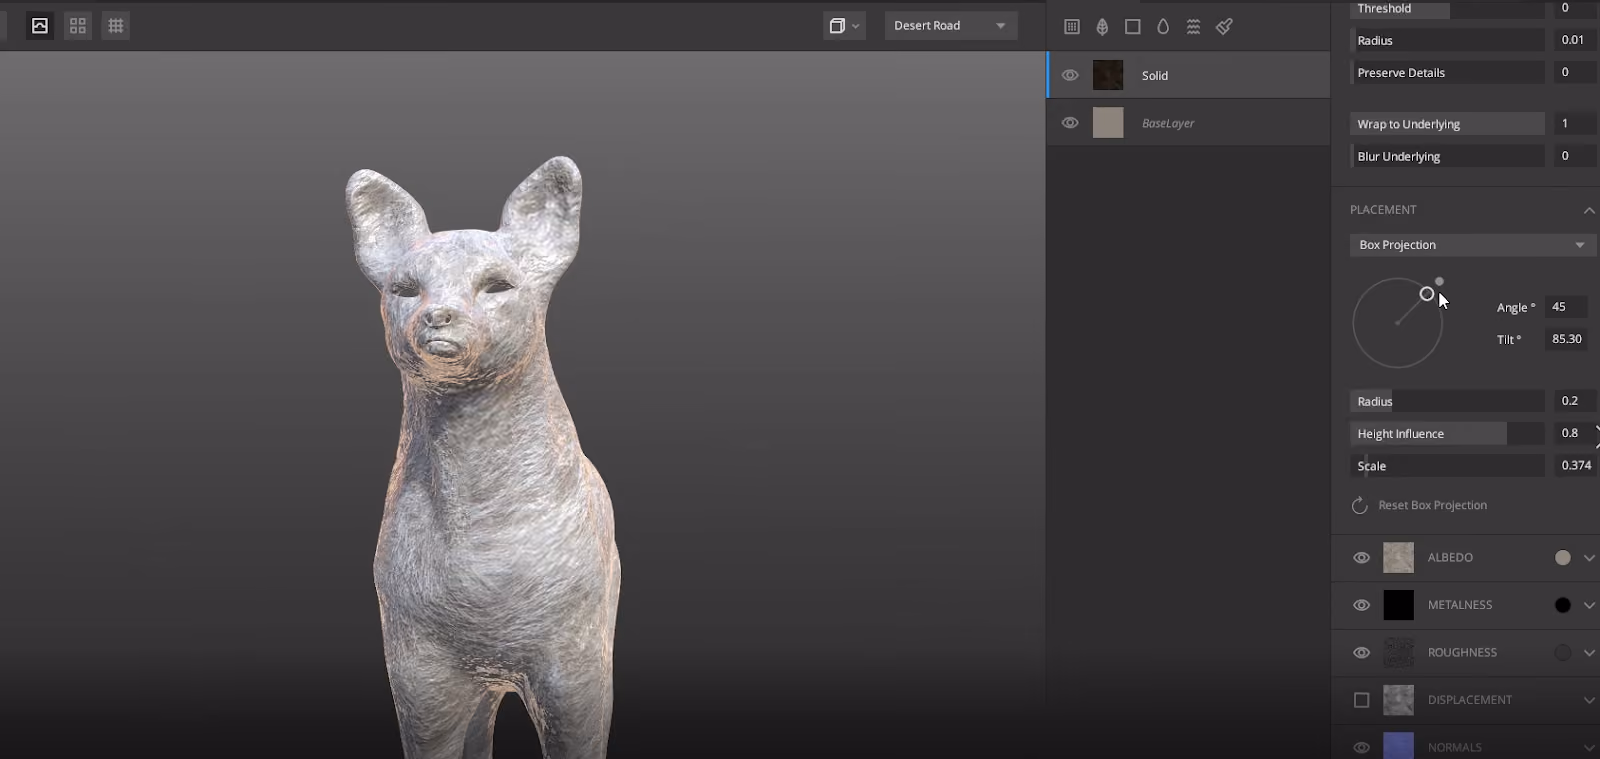The width and height of the screenshot is (1600, 759).
Task: Select the Solid layer name
Action: point(1155,76)
